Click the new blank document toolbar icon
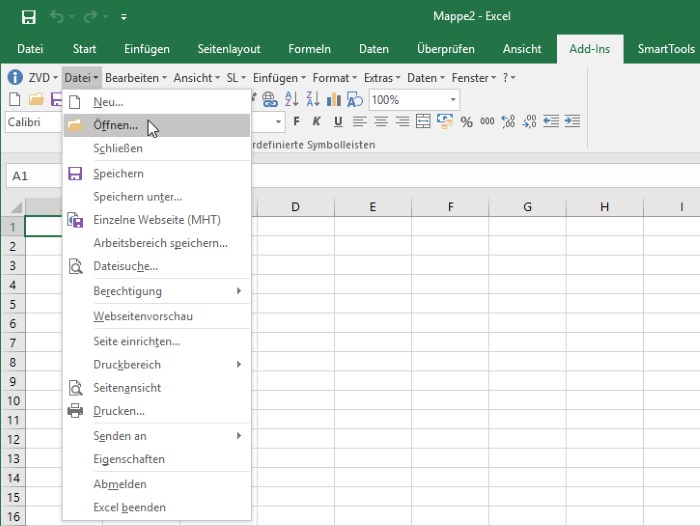The height and width of the screenshot is (526, 700). 15,99
